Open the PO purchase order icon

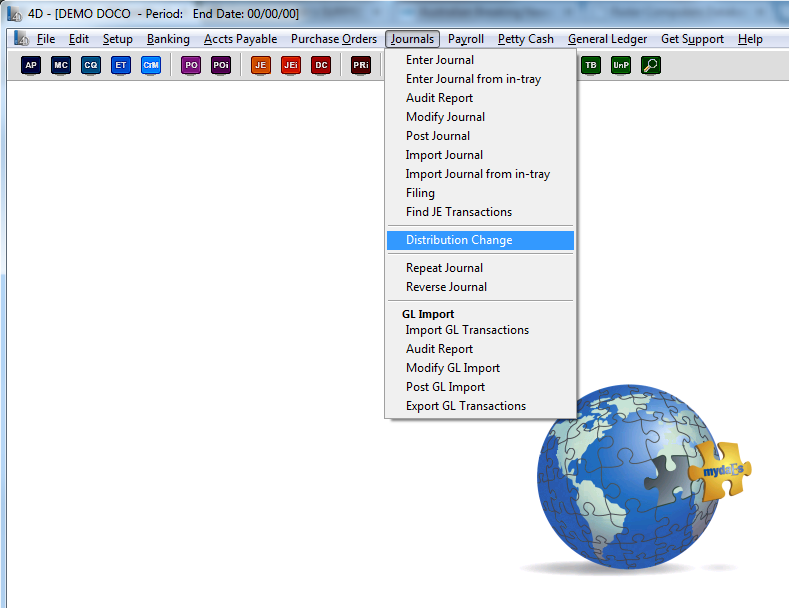click(191, 65)
